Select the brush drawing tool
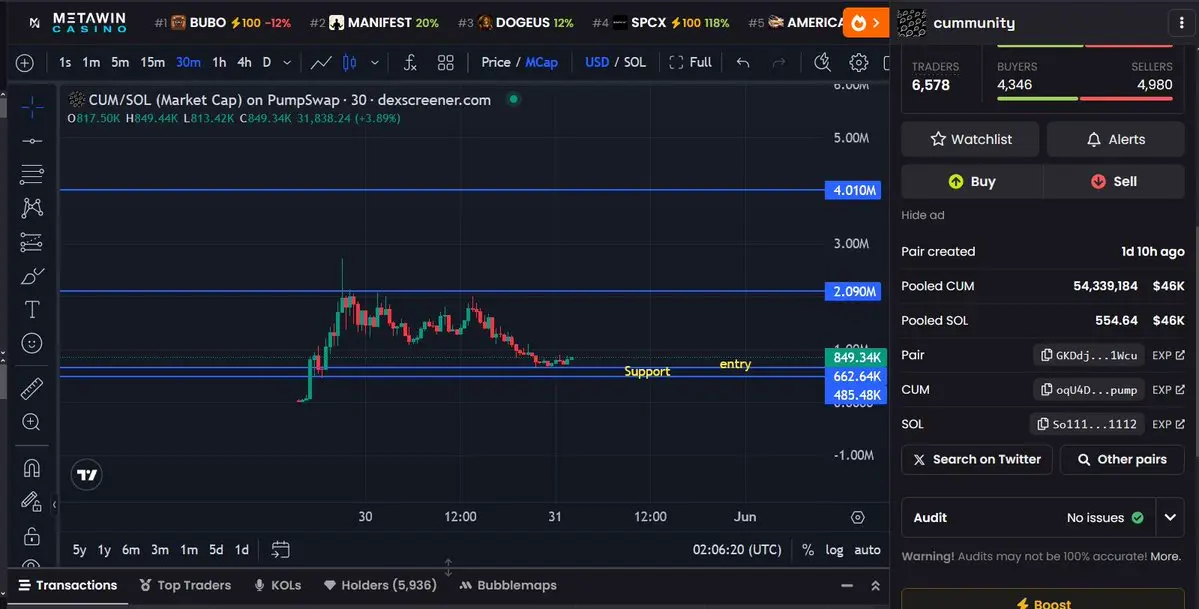The height and width of the screenshot is (609, 1199). 32,276
